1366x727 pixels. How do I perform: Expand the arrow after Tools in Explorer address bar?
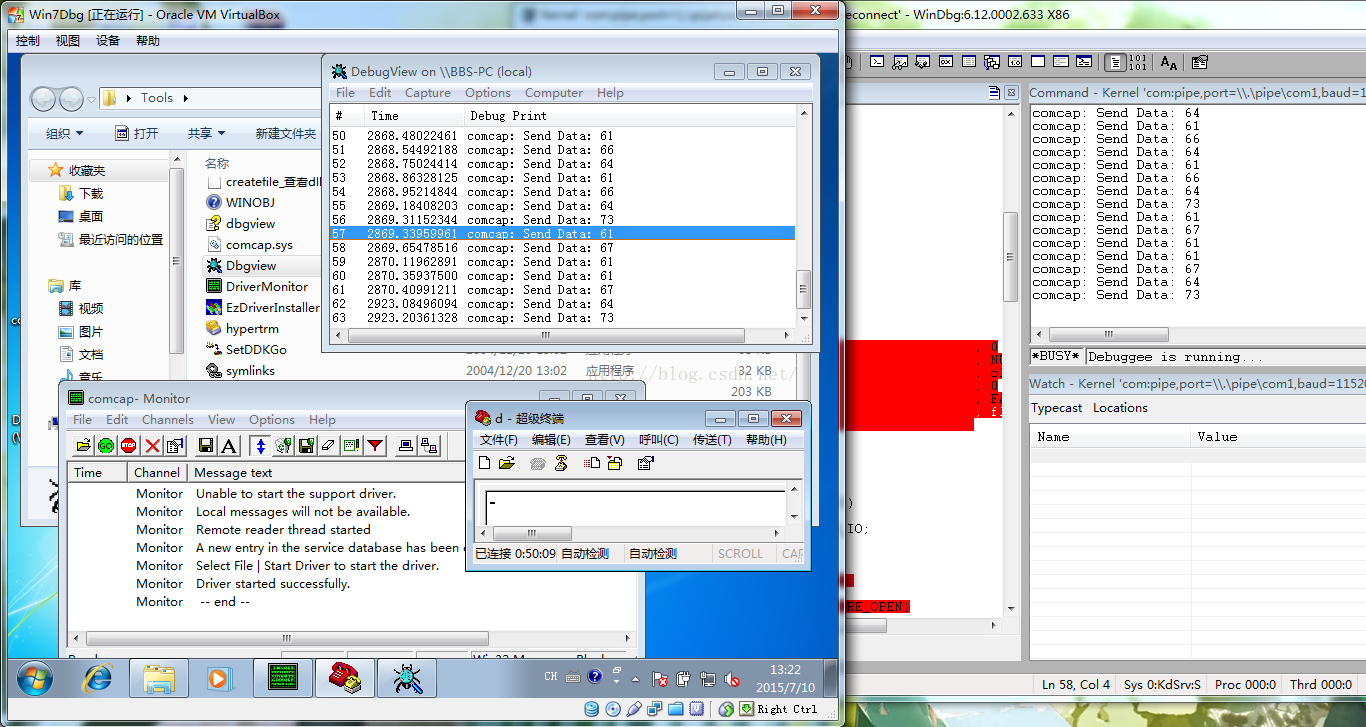pyautogui.click(x=186, y=98)
